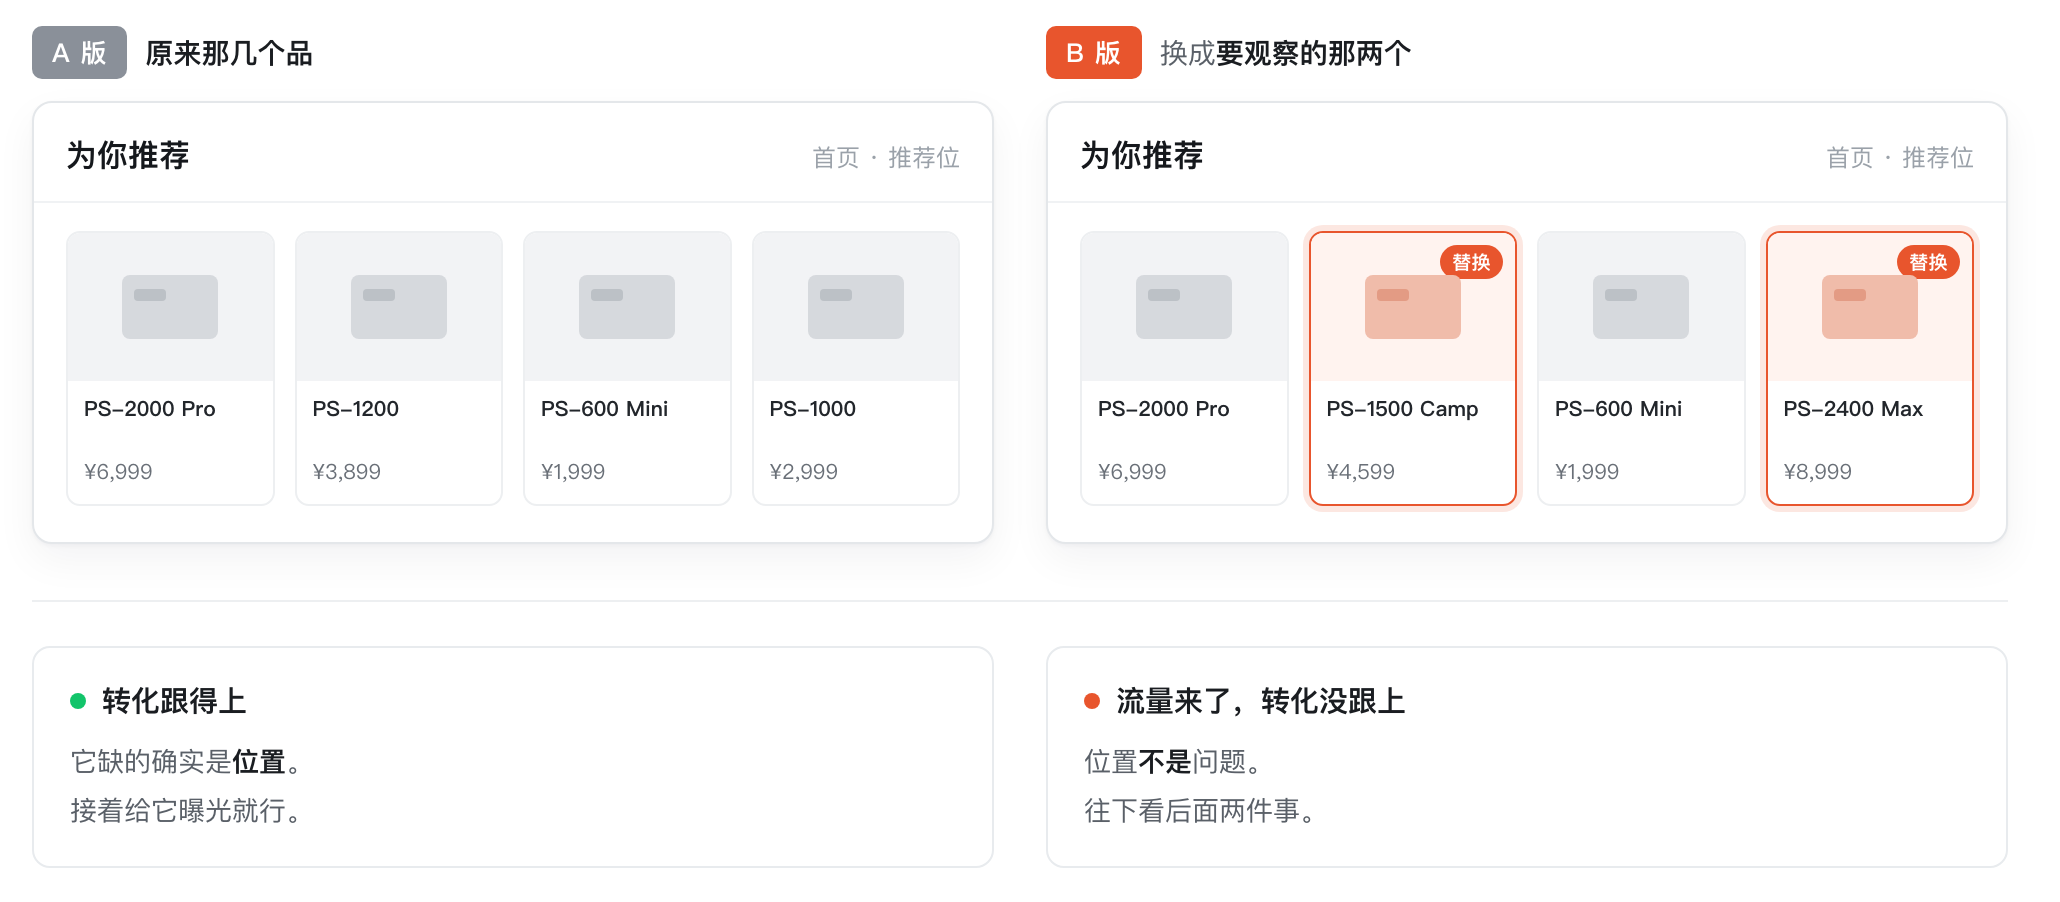Click the A 版 badge
Viewport: 2060px width, 902px height.
pos(79,53)
